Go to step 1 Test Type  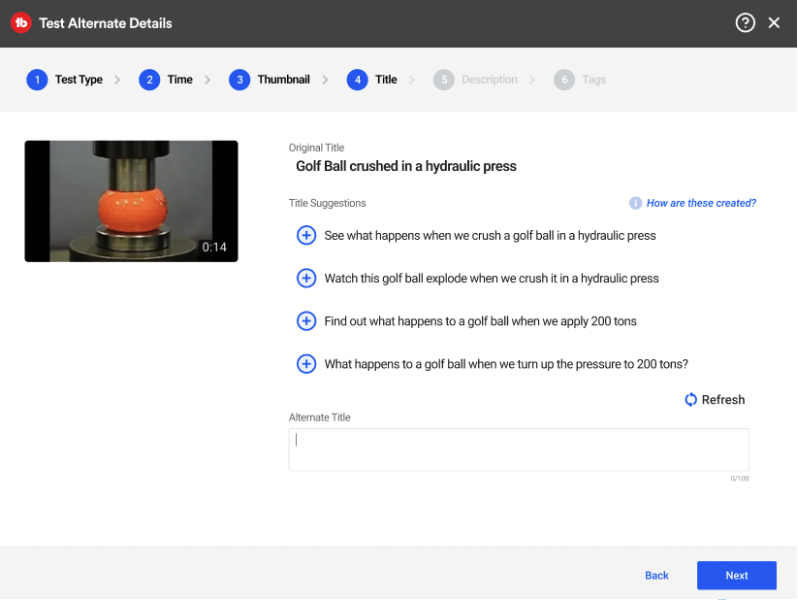[x=65, y=80]
